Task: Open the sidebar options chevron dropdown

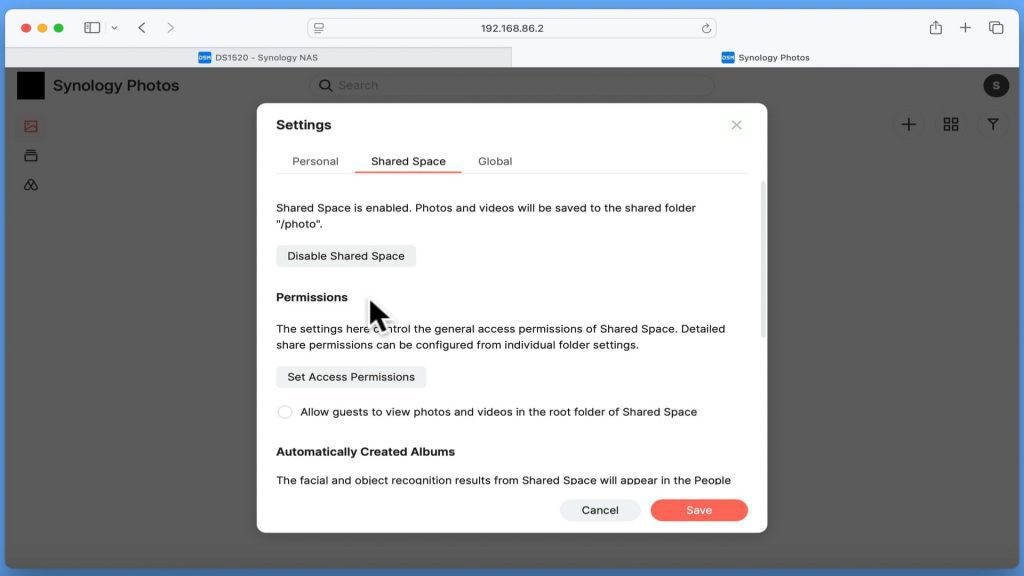Action: [x=114, y=28]
